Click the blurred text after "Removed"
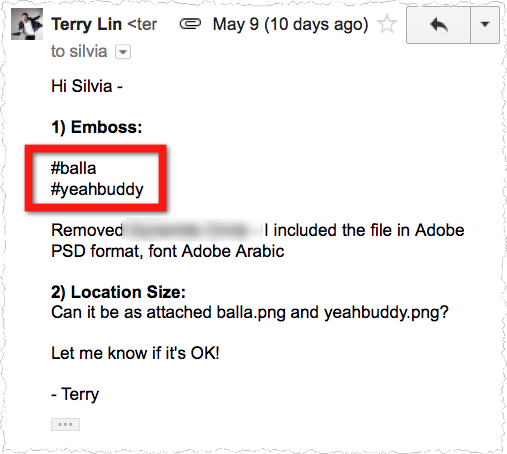 [x=193, y=230]
